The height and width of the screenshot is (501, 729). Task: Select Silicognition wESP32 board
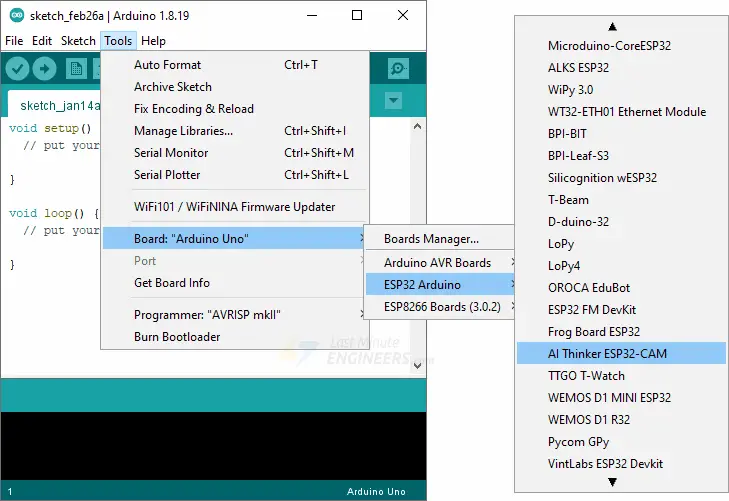tap(621, 178)
